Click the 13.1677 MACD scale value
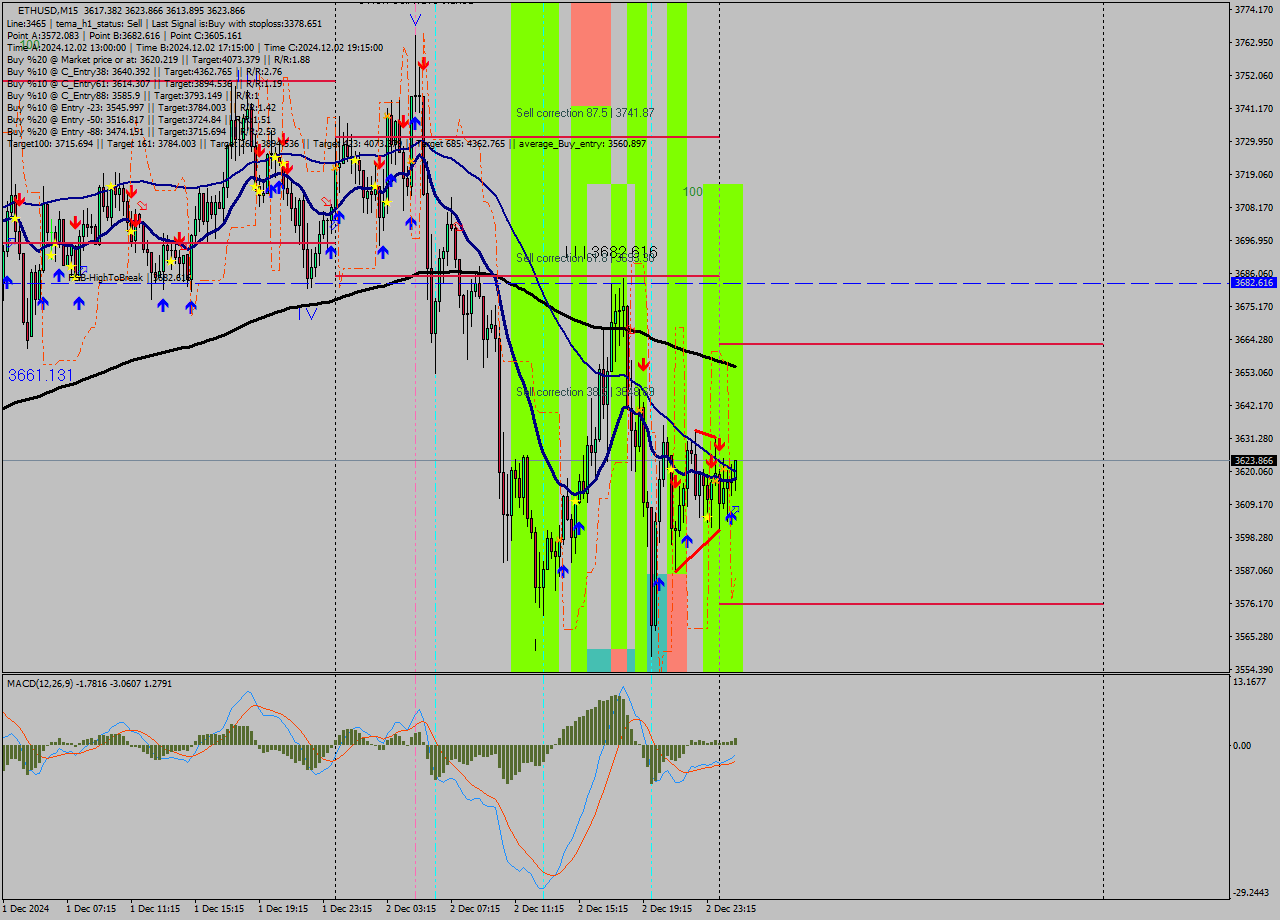The image size is (1280, 920). (x=1250, y=682)
